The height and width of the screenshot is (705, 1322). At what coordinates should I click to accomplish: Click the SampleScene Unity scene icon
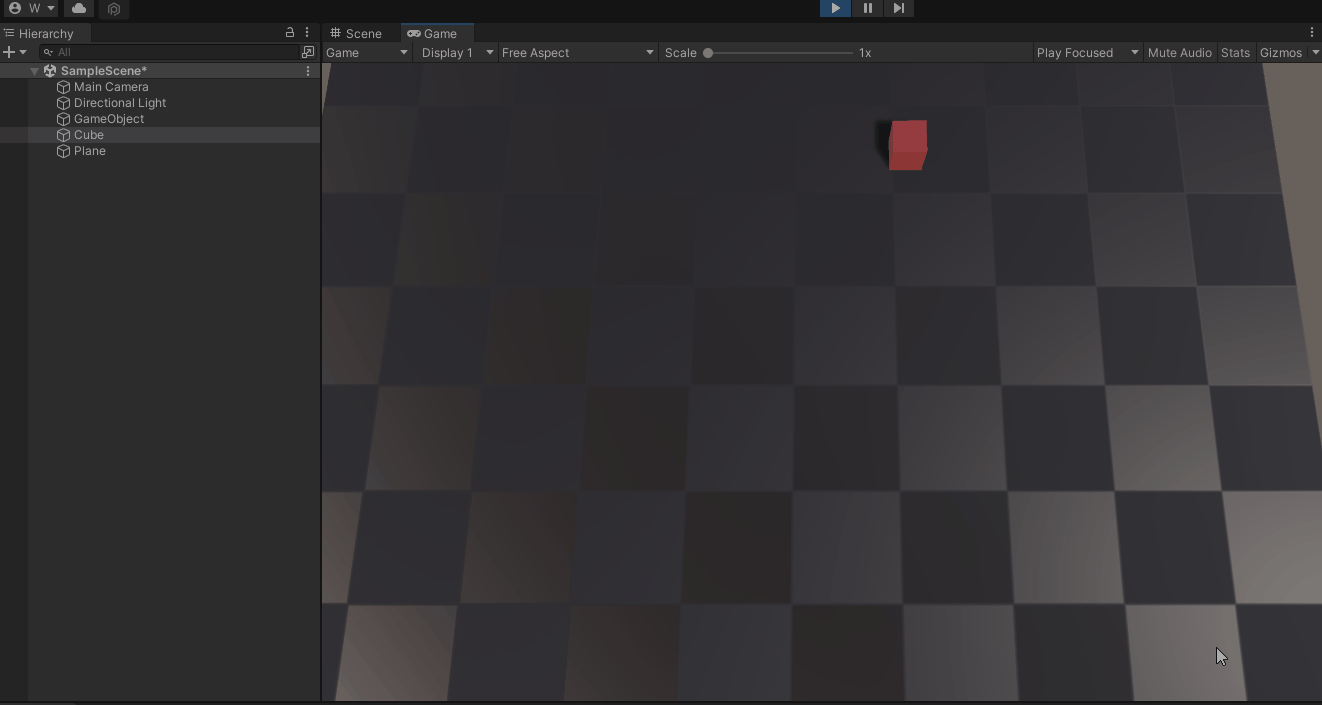(50, 71)
